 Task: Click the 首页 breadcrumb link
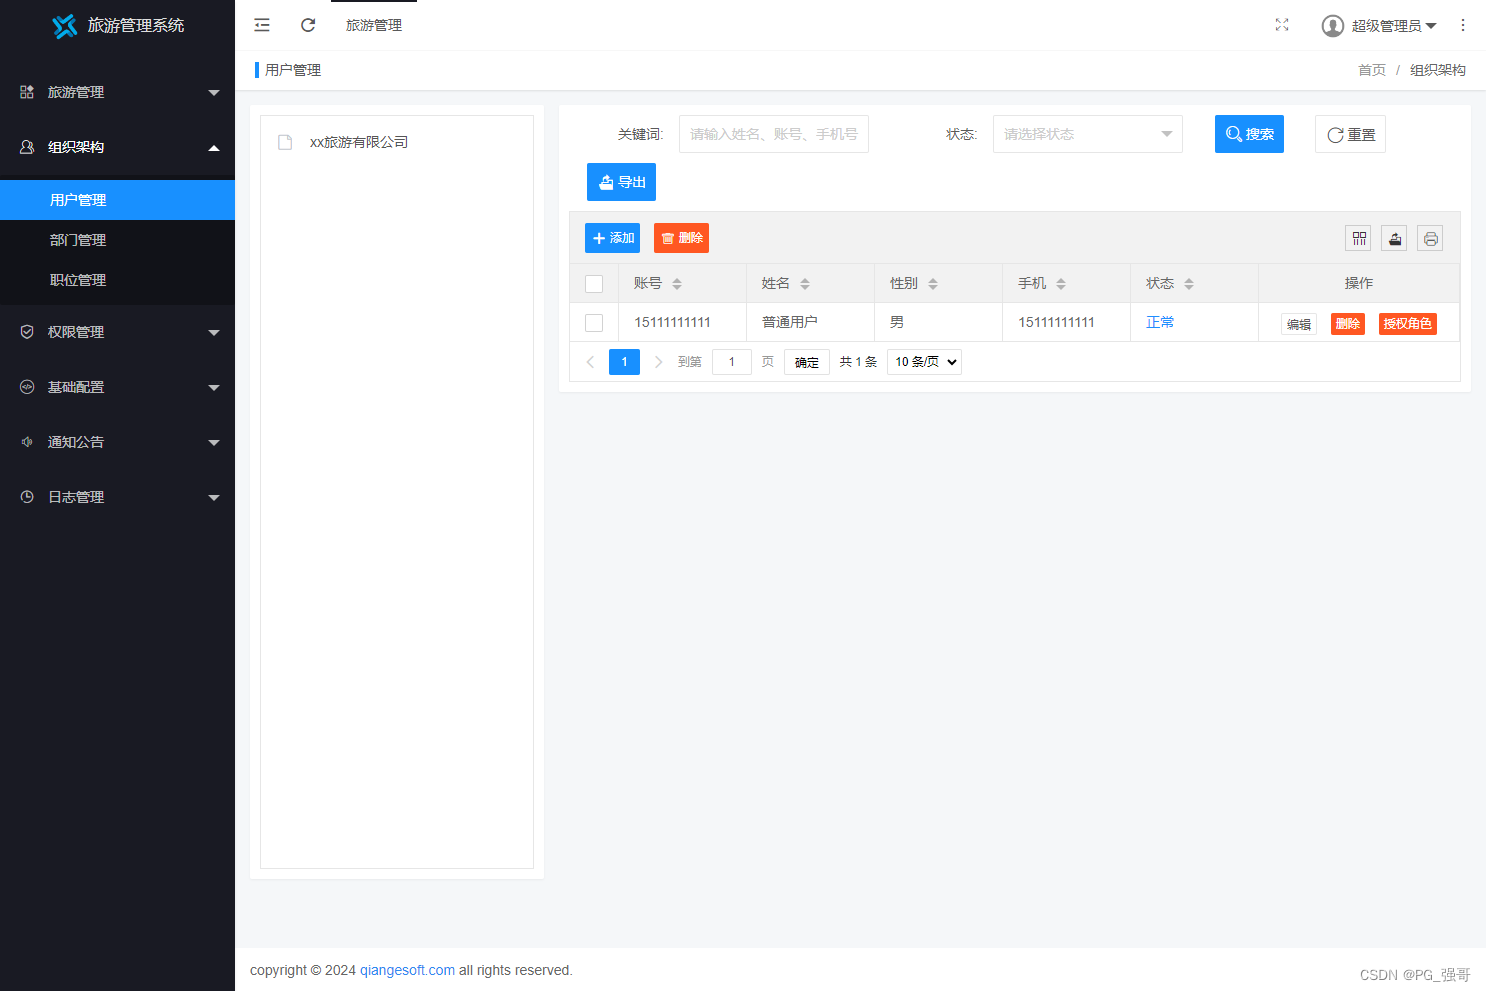coord(1372,70)
